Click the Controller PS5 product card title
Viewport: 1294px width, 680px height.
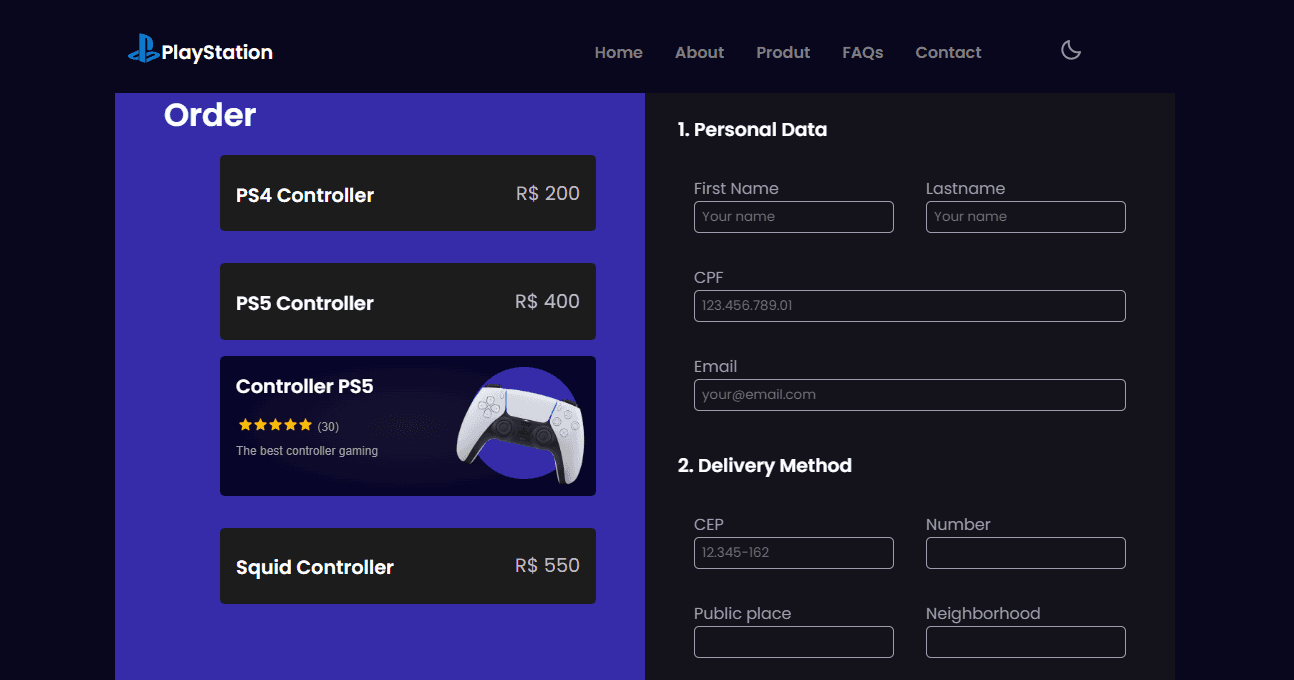304,386
